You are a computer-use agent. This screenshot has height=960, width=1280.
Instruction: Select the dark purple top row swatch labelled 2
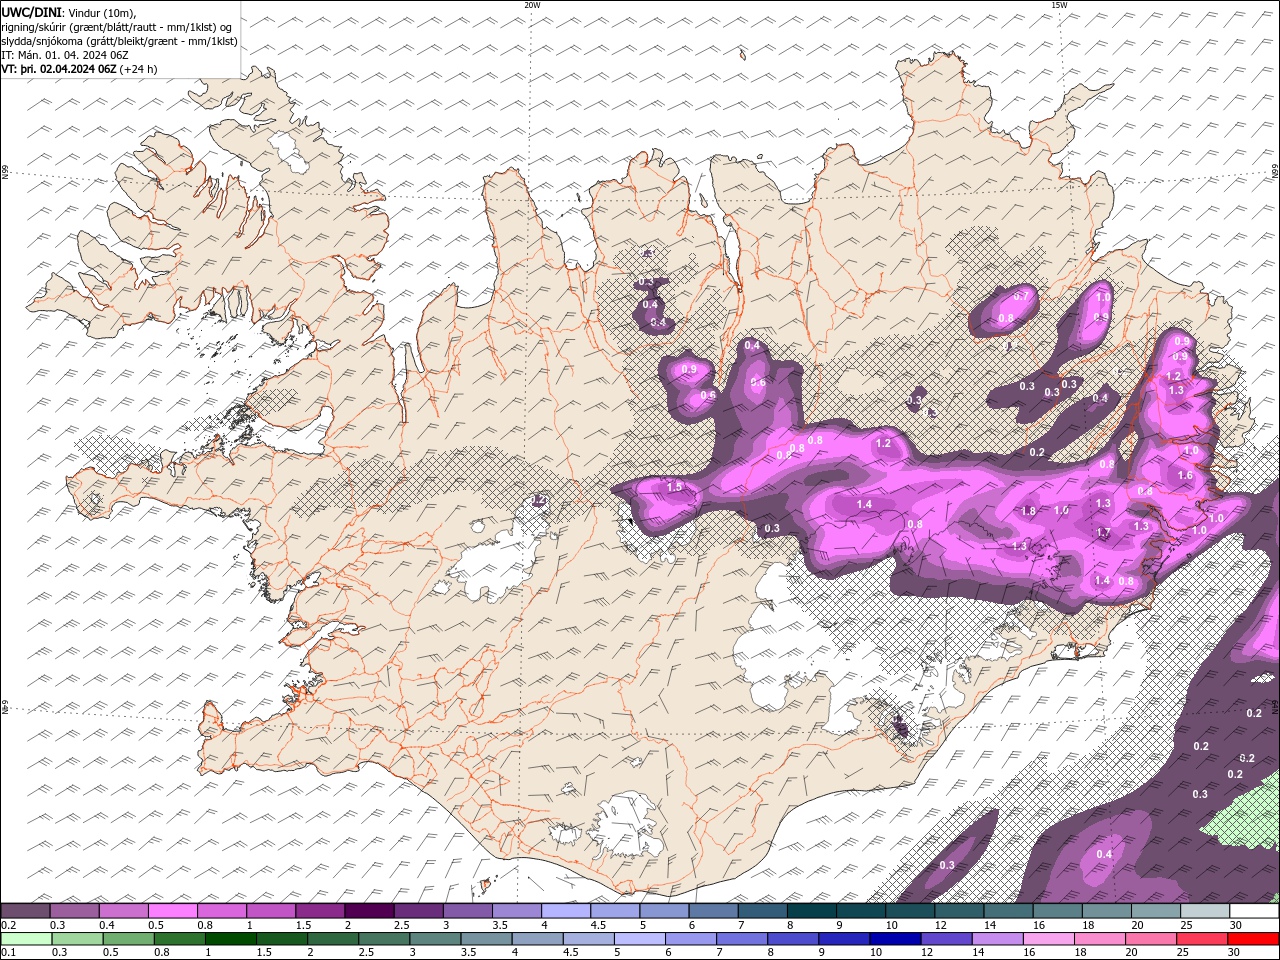[x=369, y=911]
